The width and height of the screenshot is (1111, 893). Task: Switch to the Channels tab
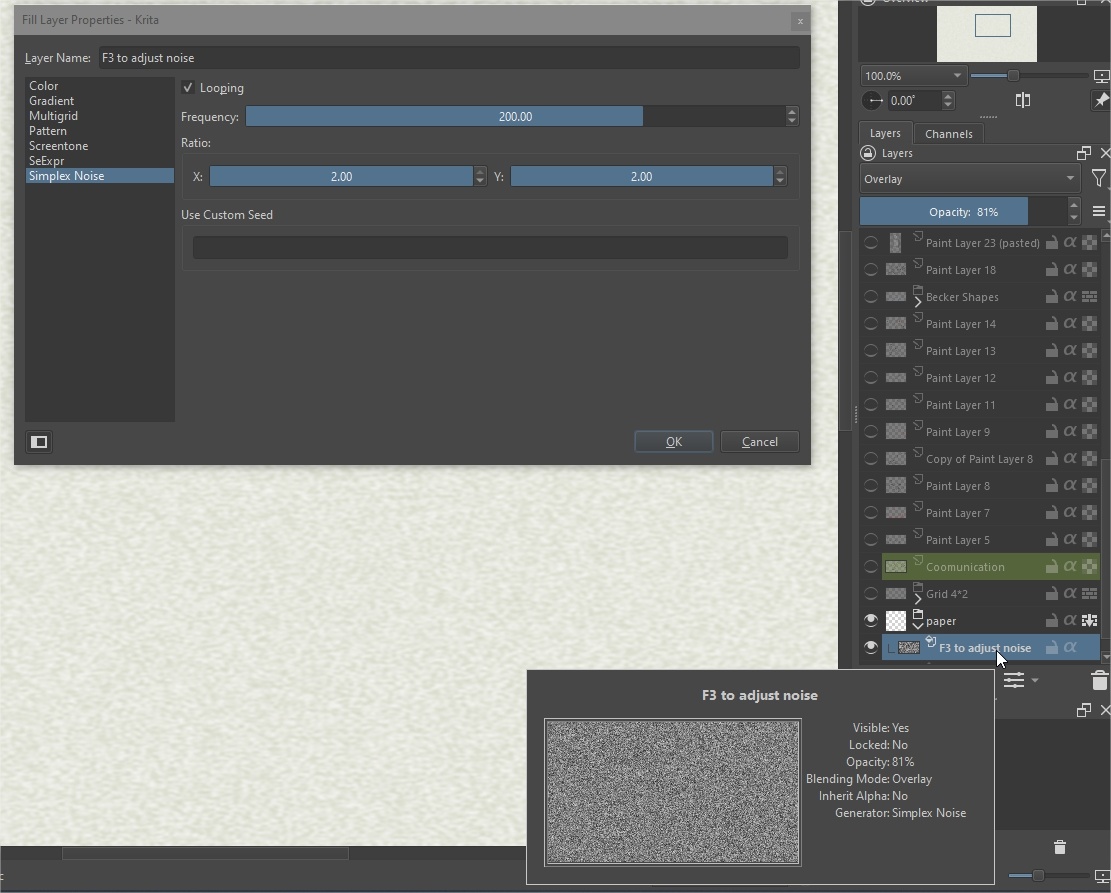948,134
